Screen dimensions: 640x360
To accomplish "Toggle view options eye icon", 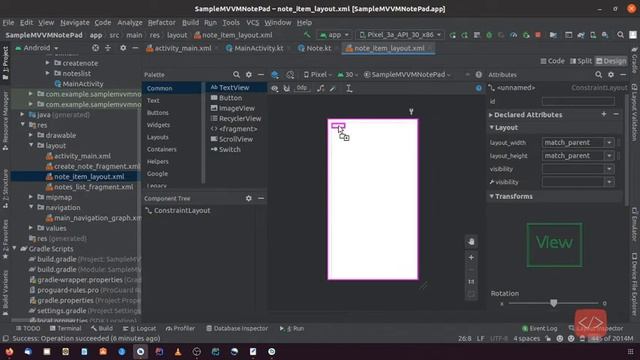I will coord(275,88).
